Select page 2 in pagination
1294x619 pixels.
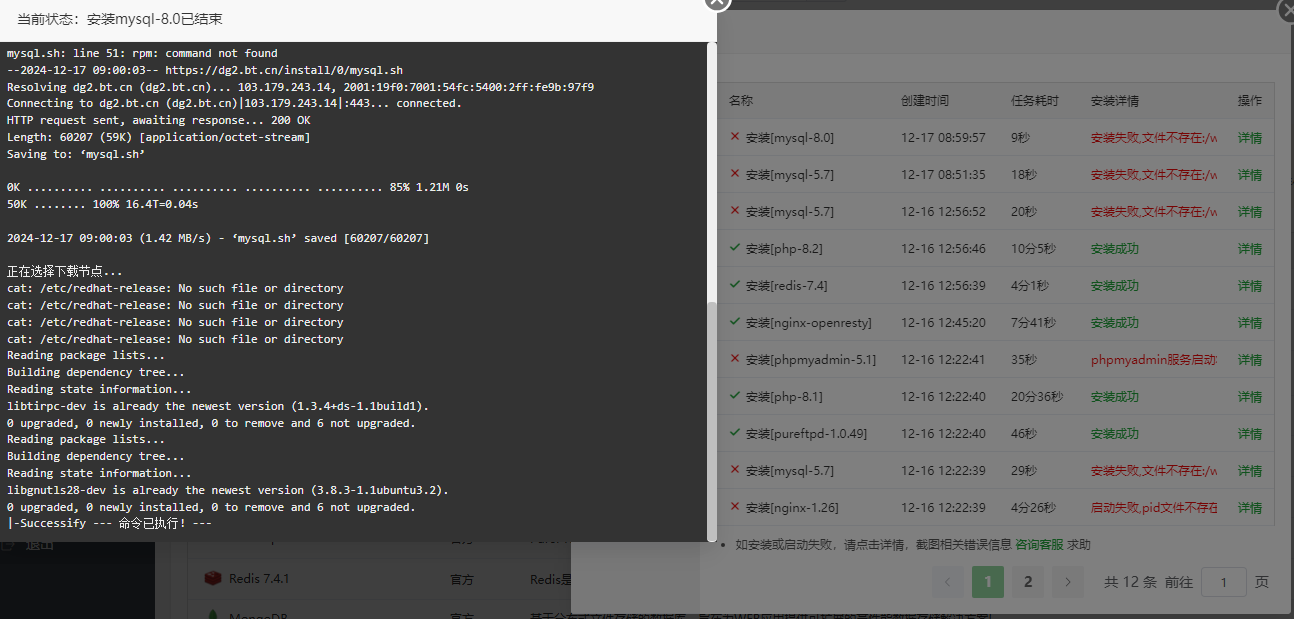tap(1028, 582)
